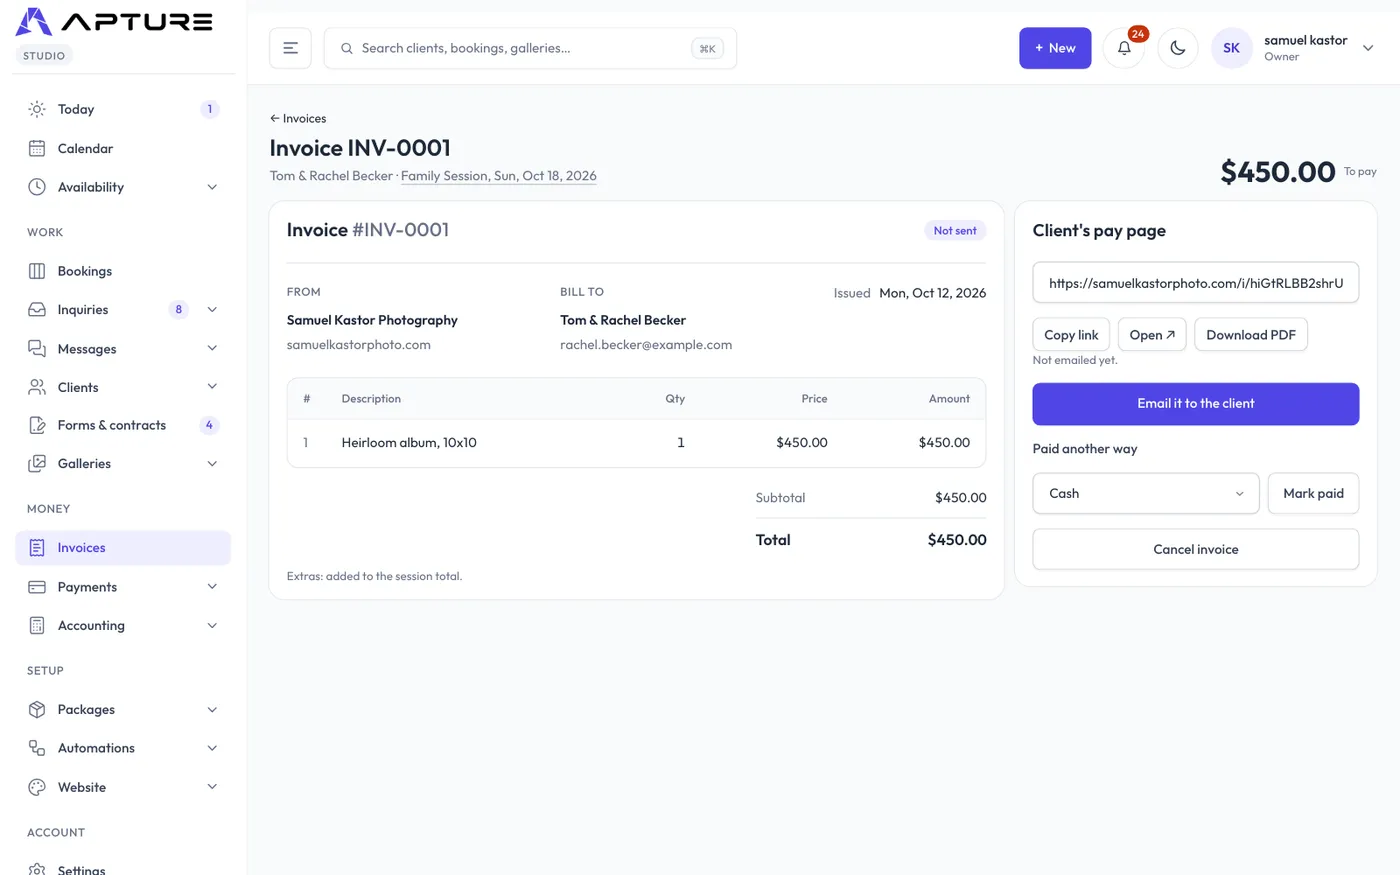Click the Mark paid button

pos(1314,494)
